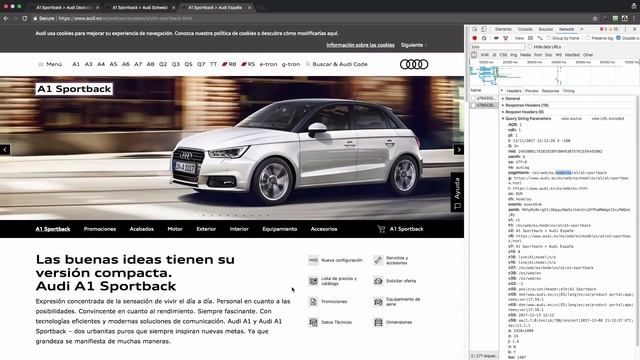
Task: Click the shopping cart A1 Sportback icon
Action: pos(381,229)
